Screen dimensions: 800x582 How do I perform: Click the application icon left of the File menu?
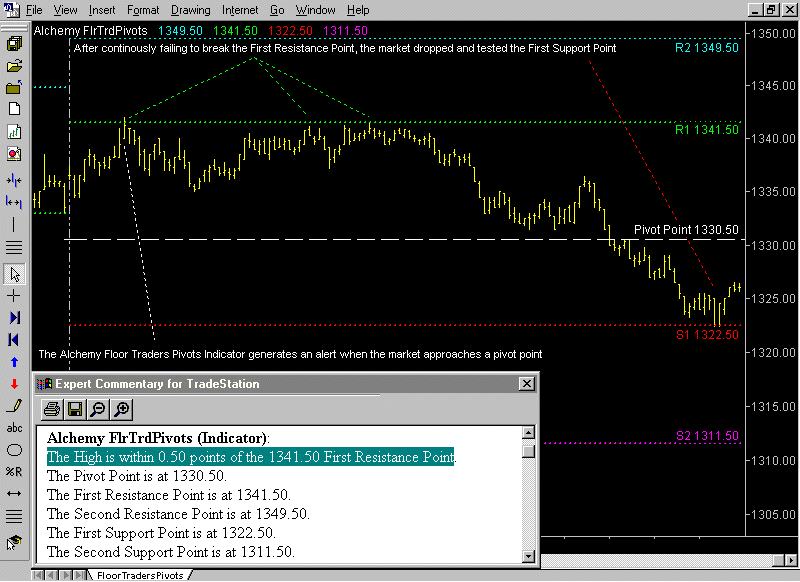coord(11,9)
